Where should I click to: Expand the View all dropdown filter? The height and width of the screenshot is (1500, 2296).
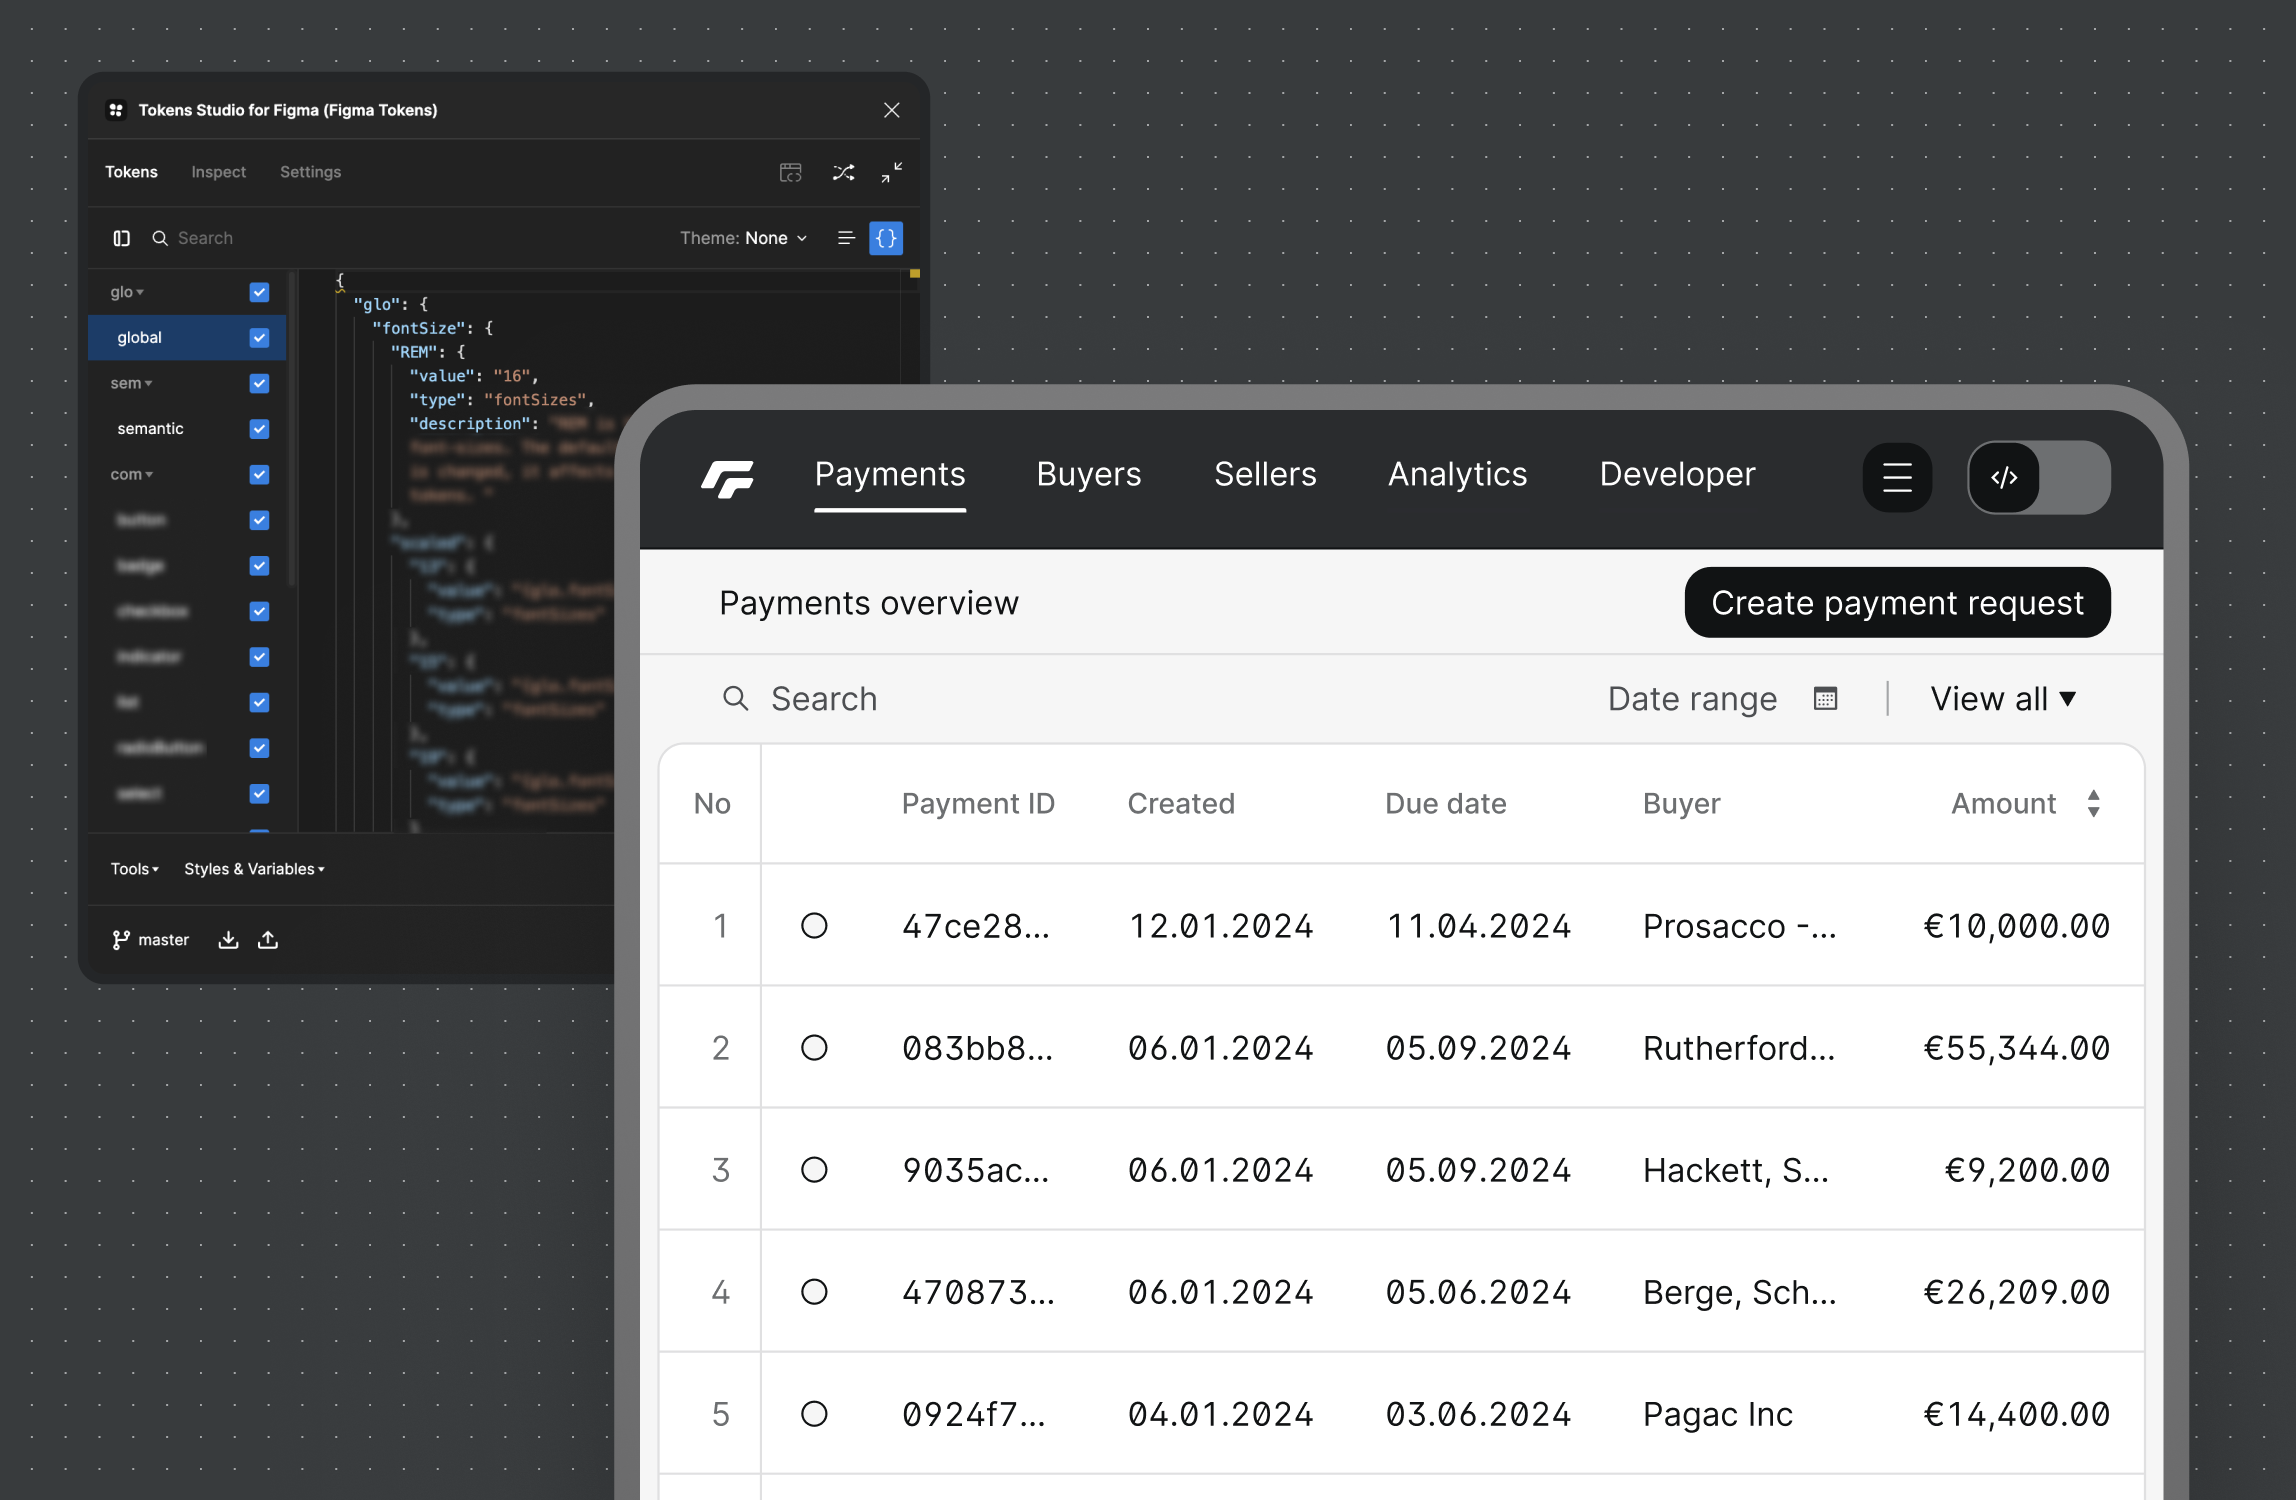point(2003,699)
